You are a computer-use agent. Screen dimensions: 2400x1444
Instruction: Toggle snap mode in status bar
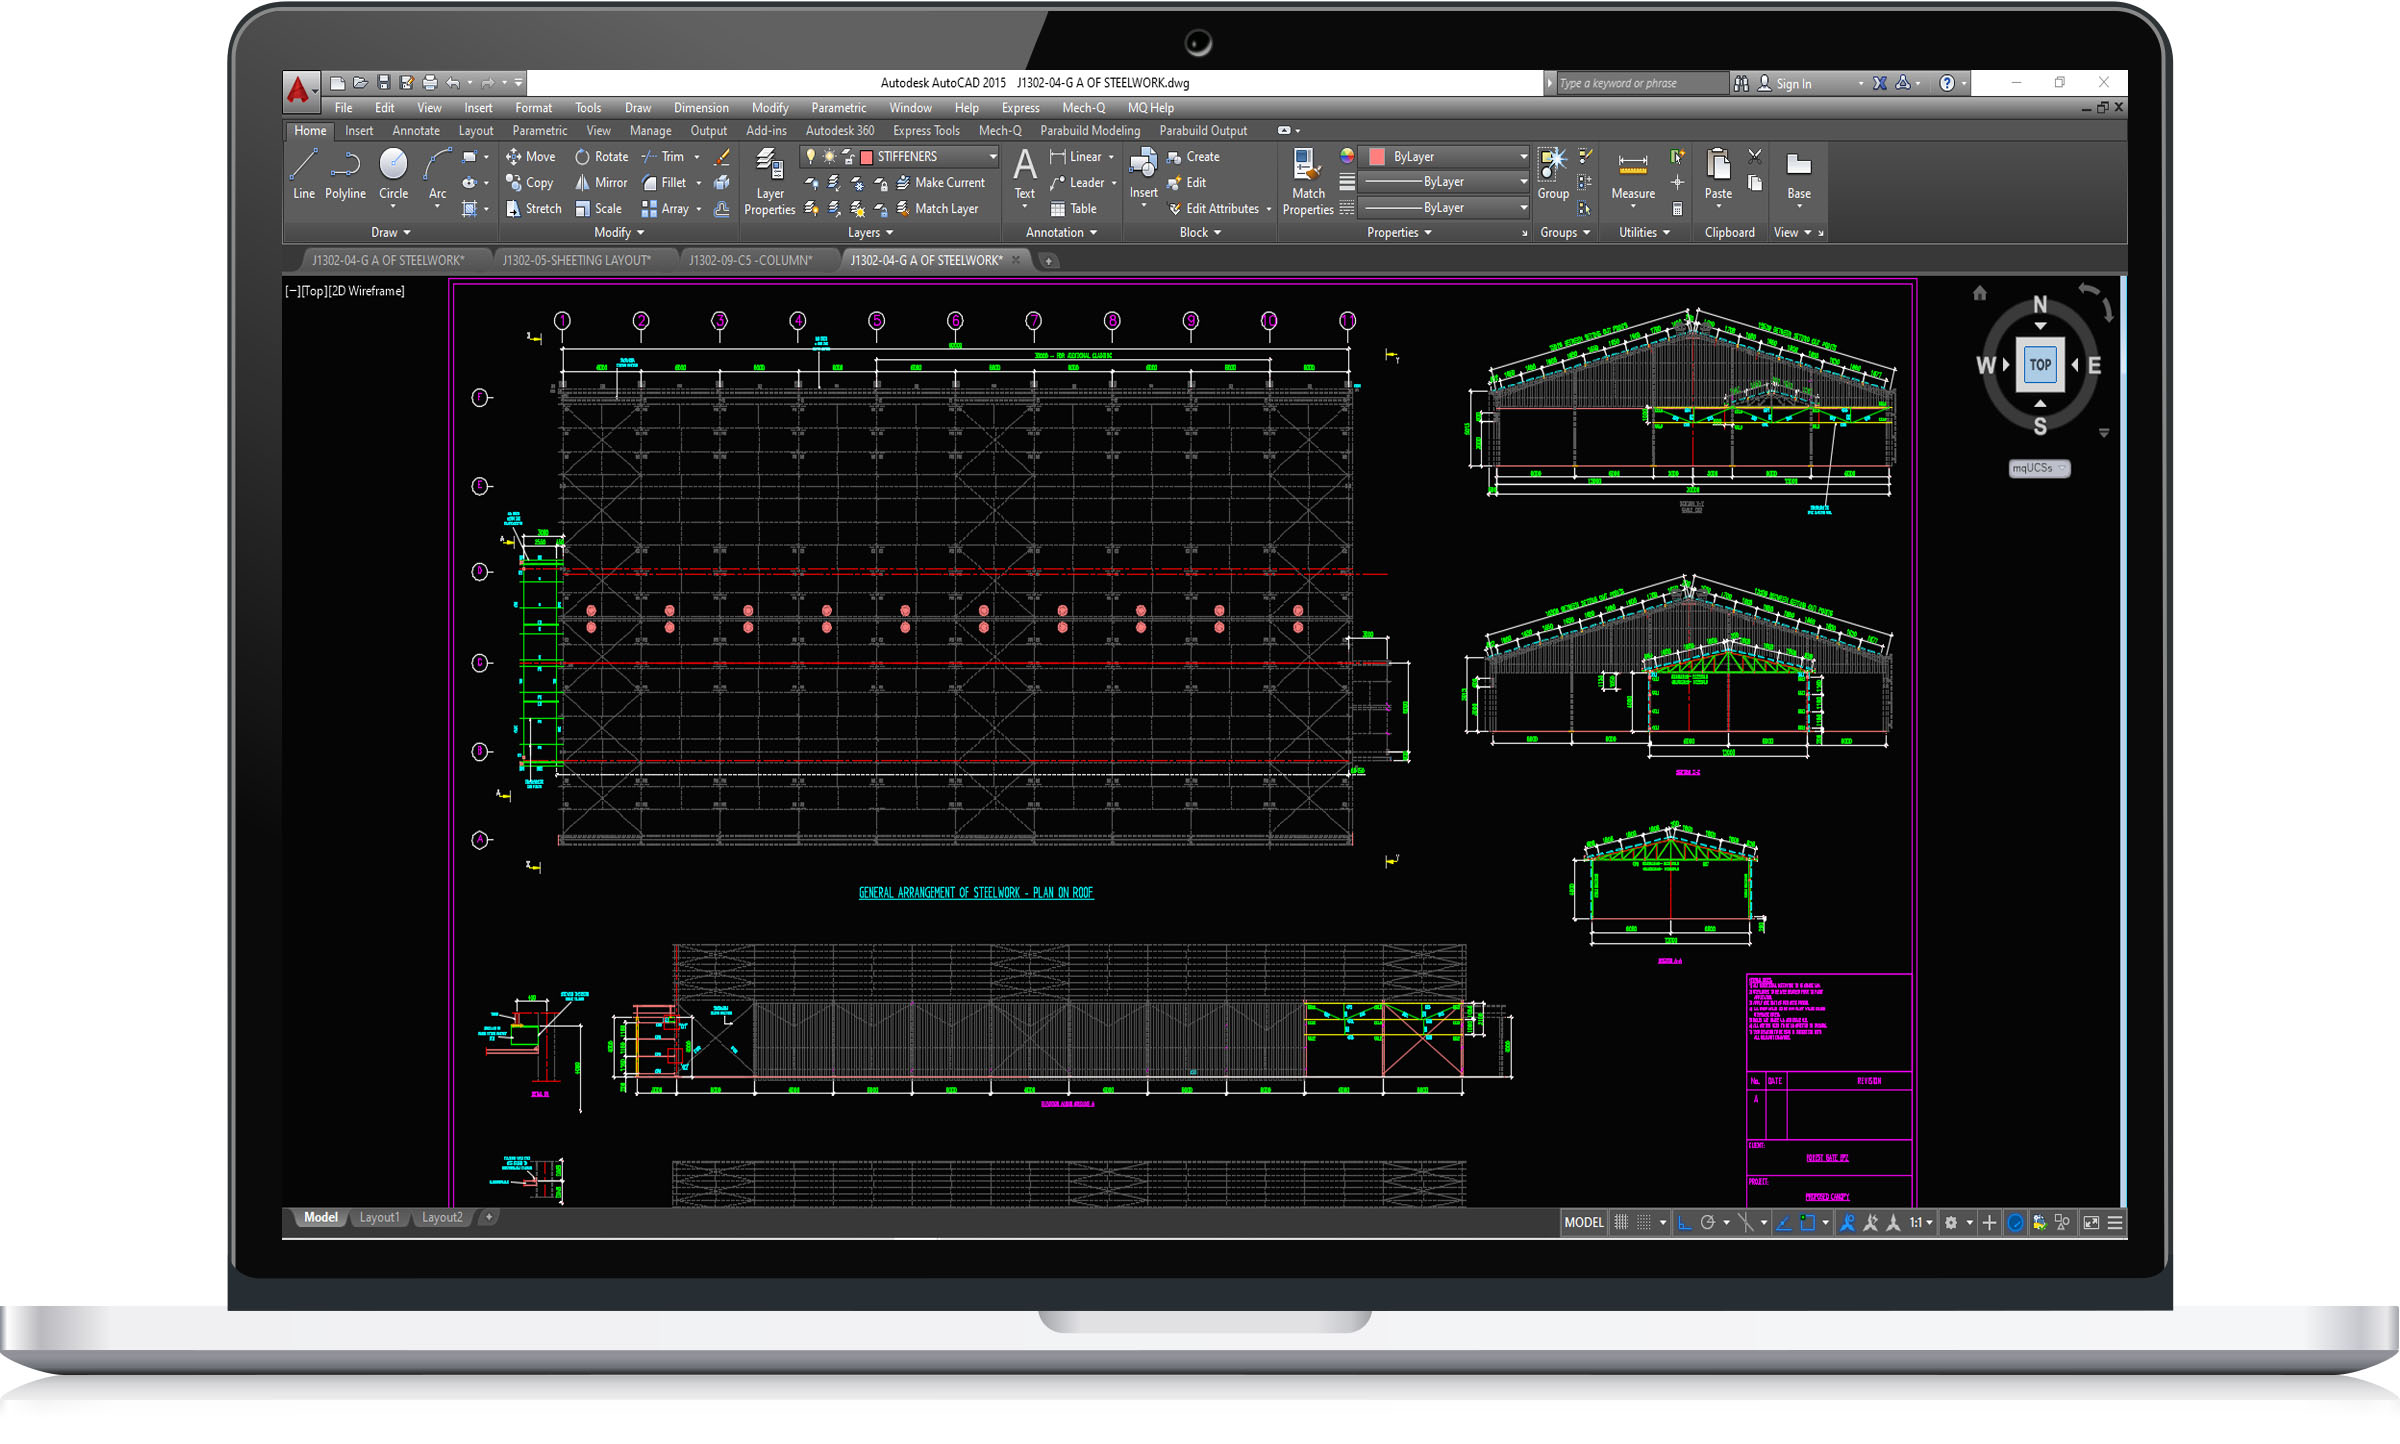tap(1643, 1222)
